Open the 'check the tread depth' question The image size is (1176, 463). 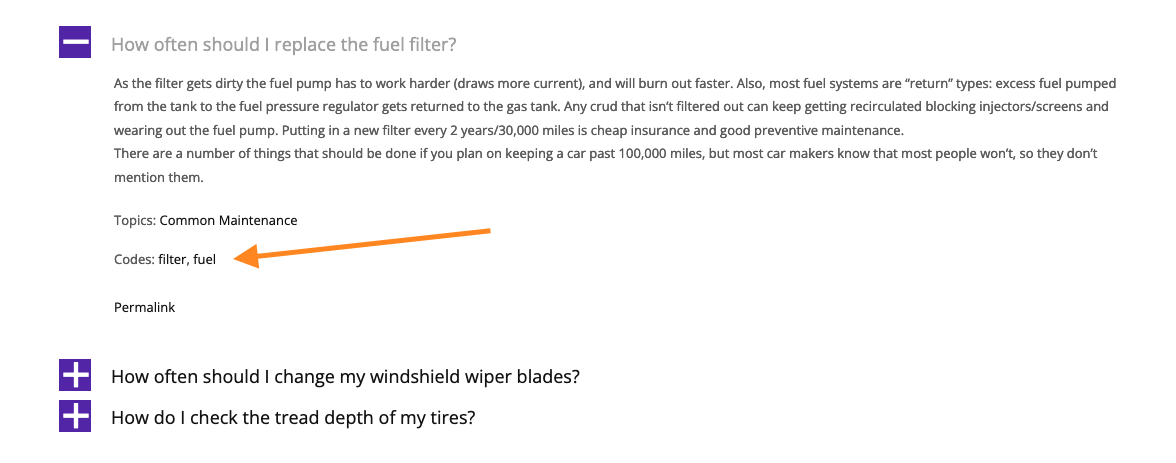point(293,416)
